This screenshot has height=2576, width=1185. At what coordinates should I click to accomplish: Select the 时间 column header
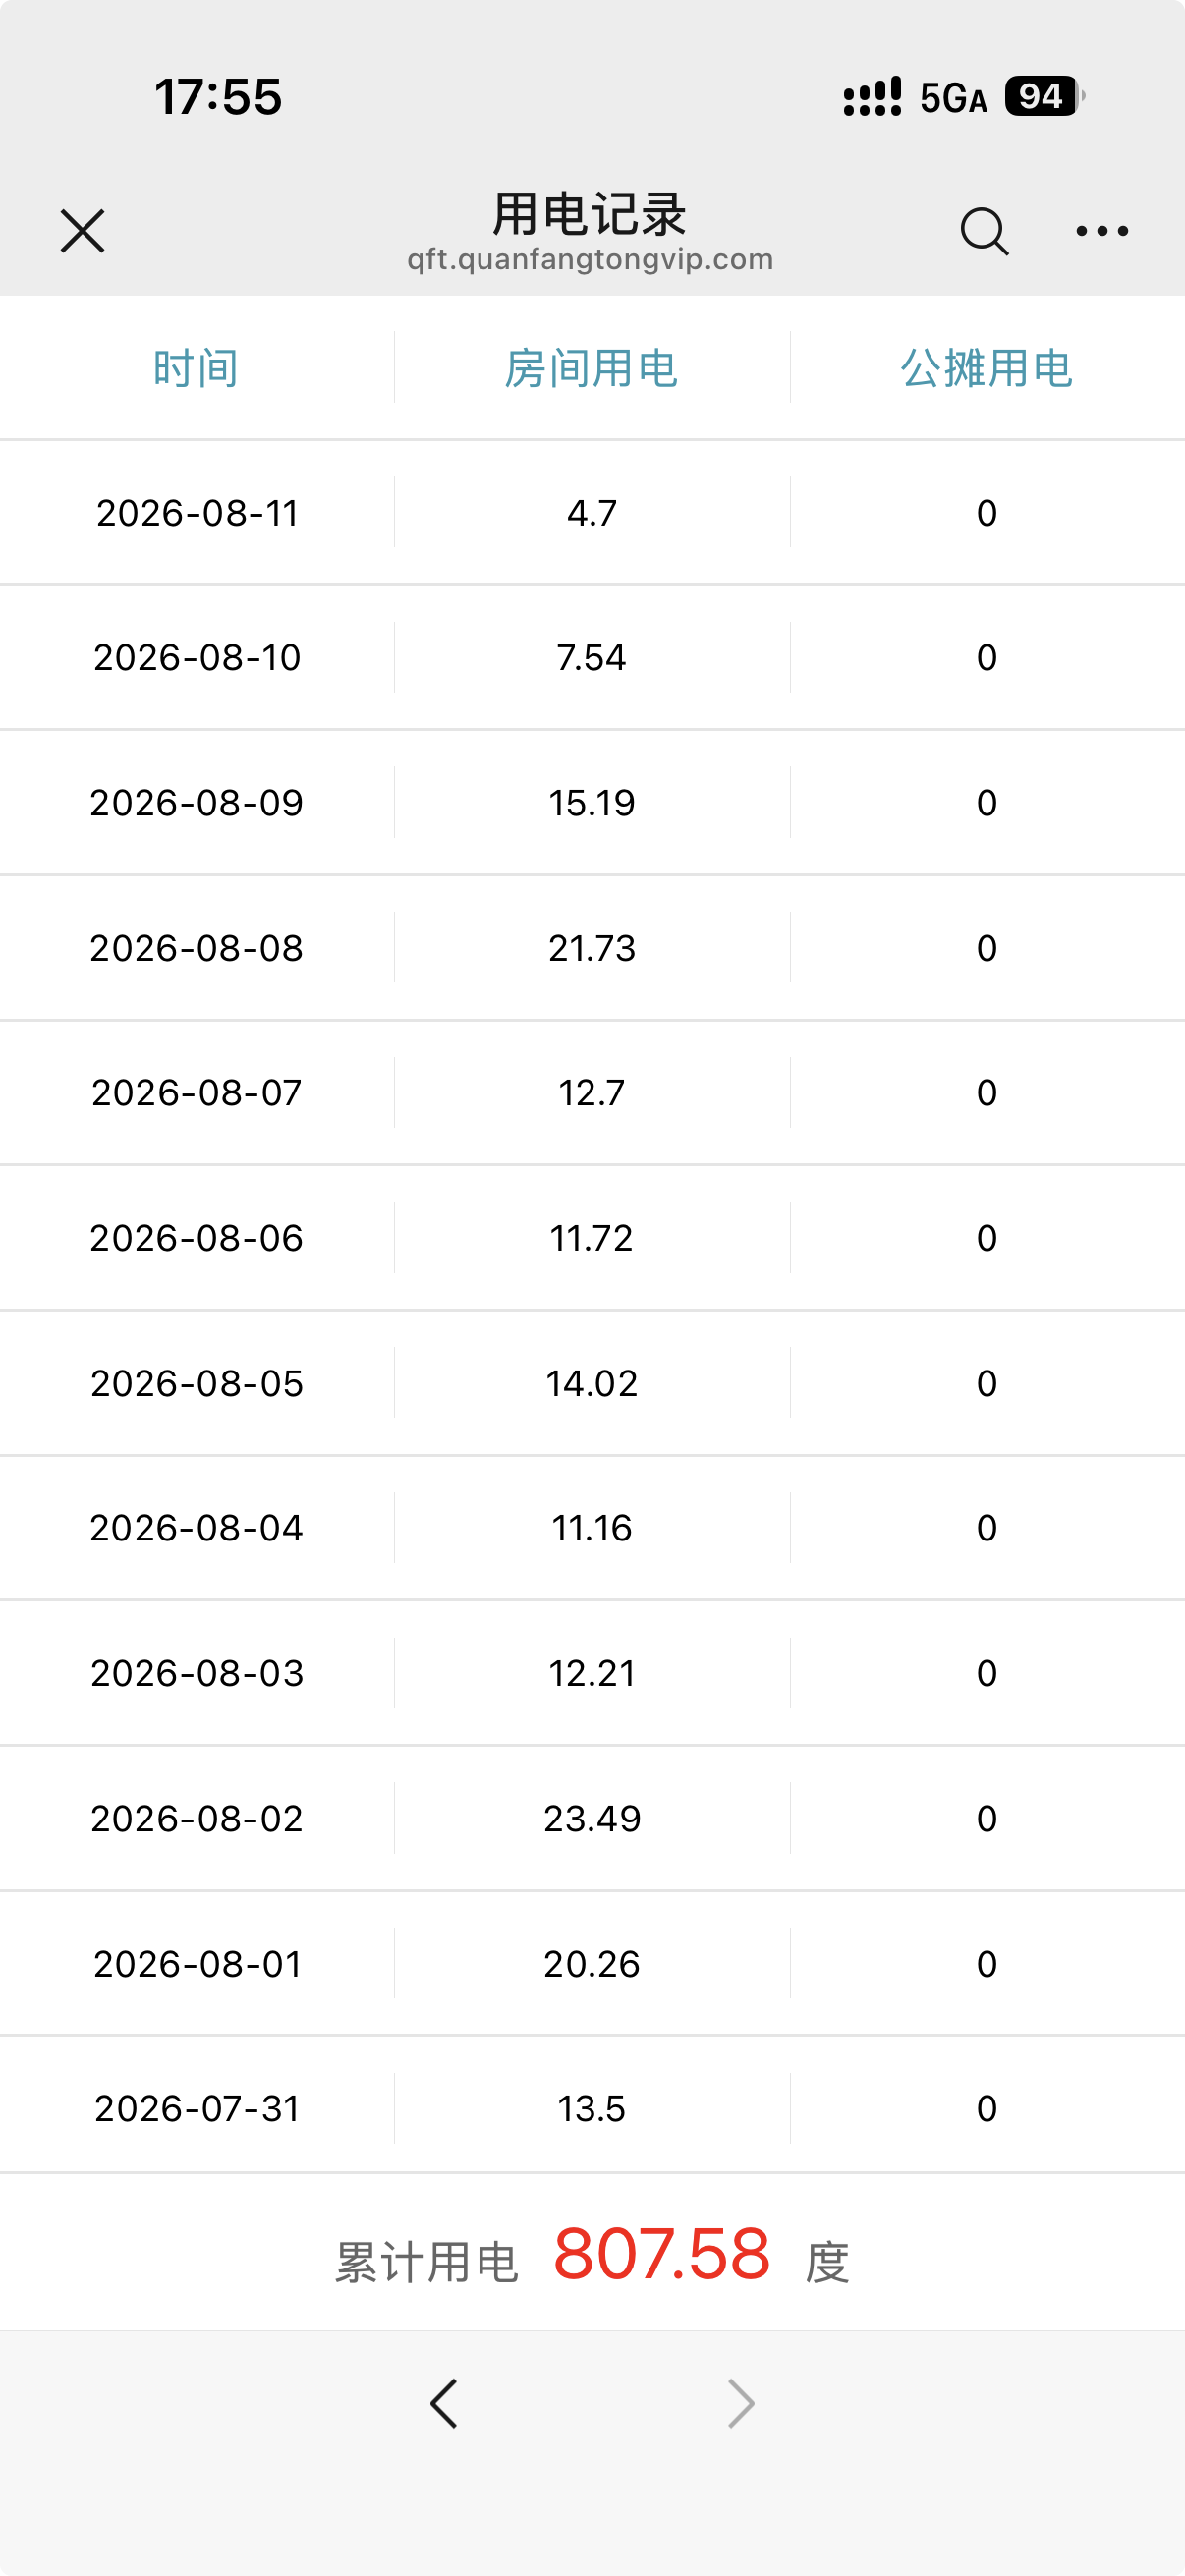pos(196,368)
